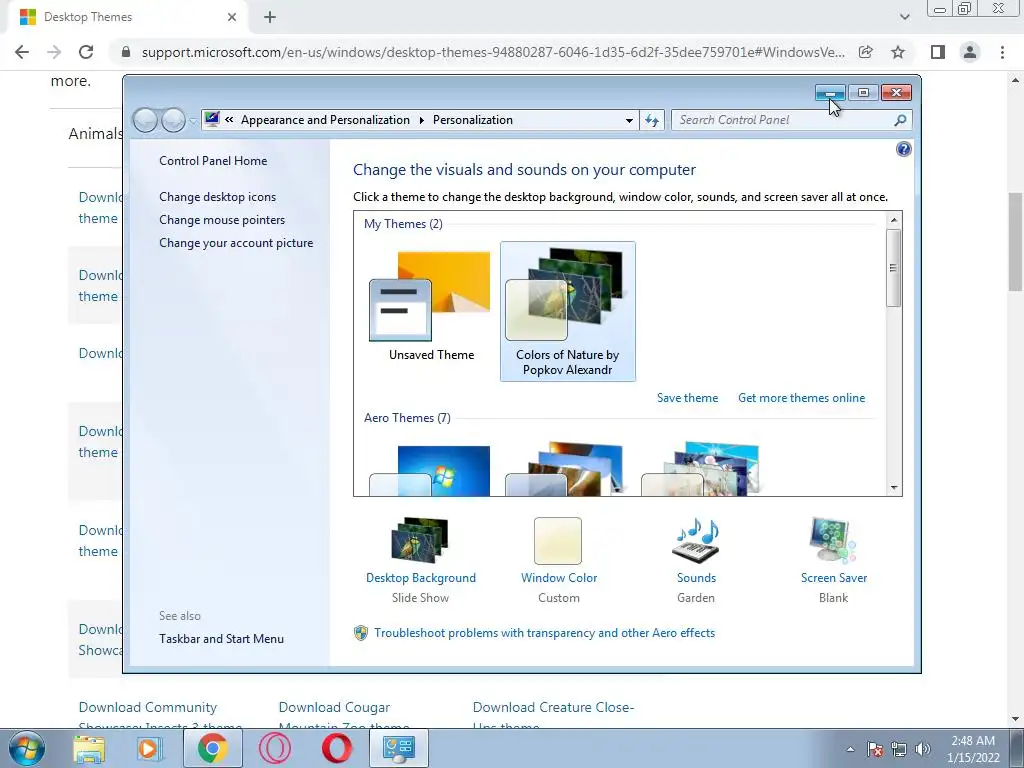This screenshot has height=768, width=1024.
Task: Open the red Opera browser taskbar icon
Action: click(337, 748)
